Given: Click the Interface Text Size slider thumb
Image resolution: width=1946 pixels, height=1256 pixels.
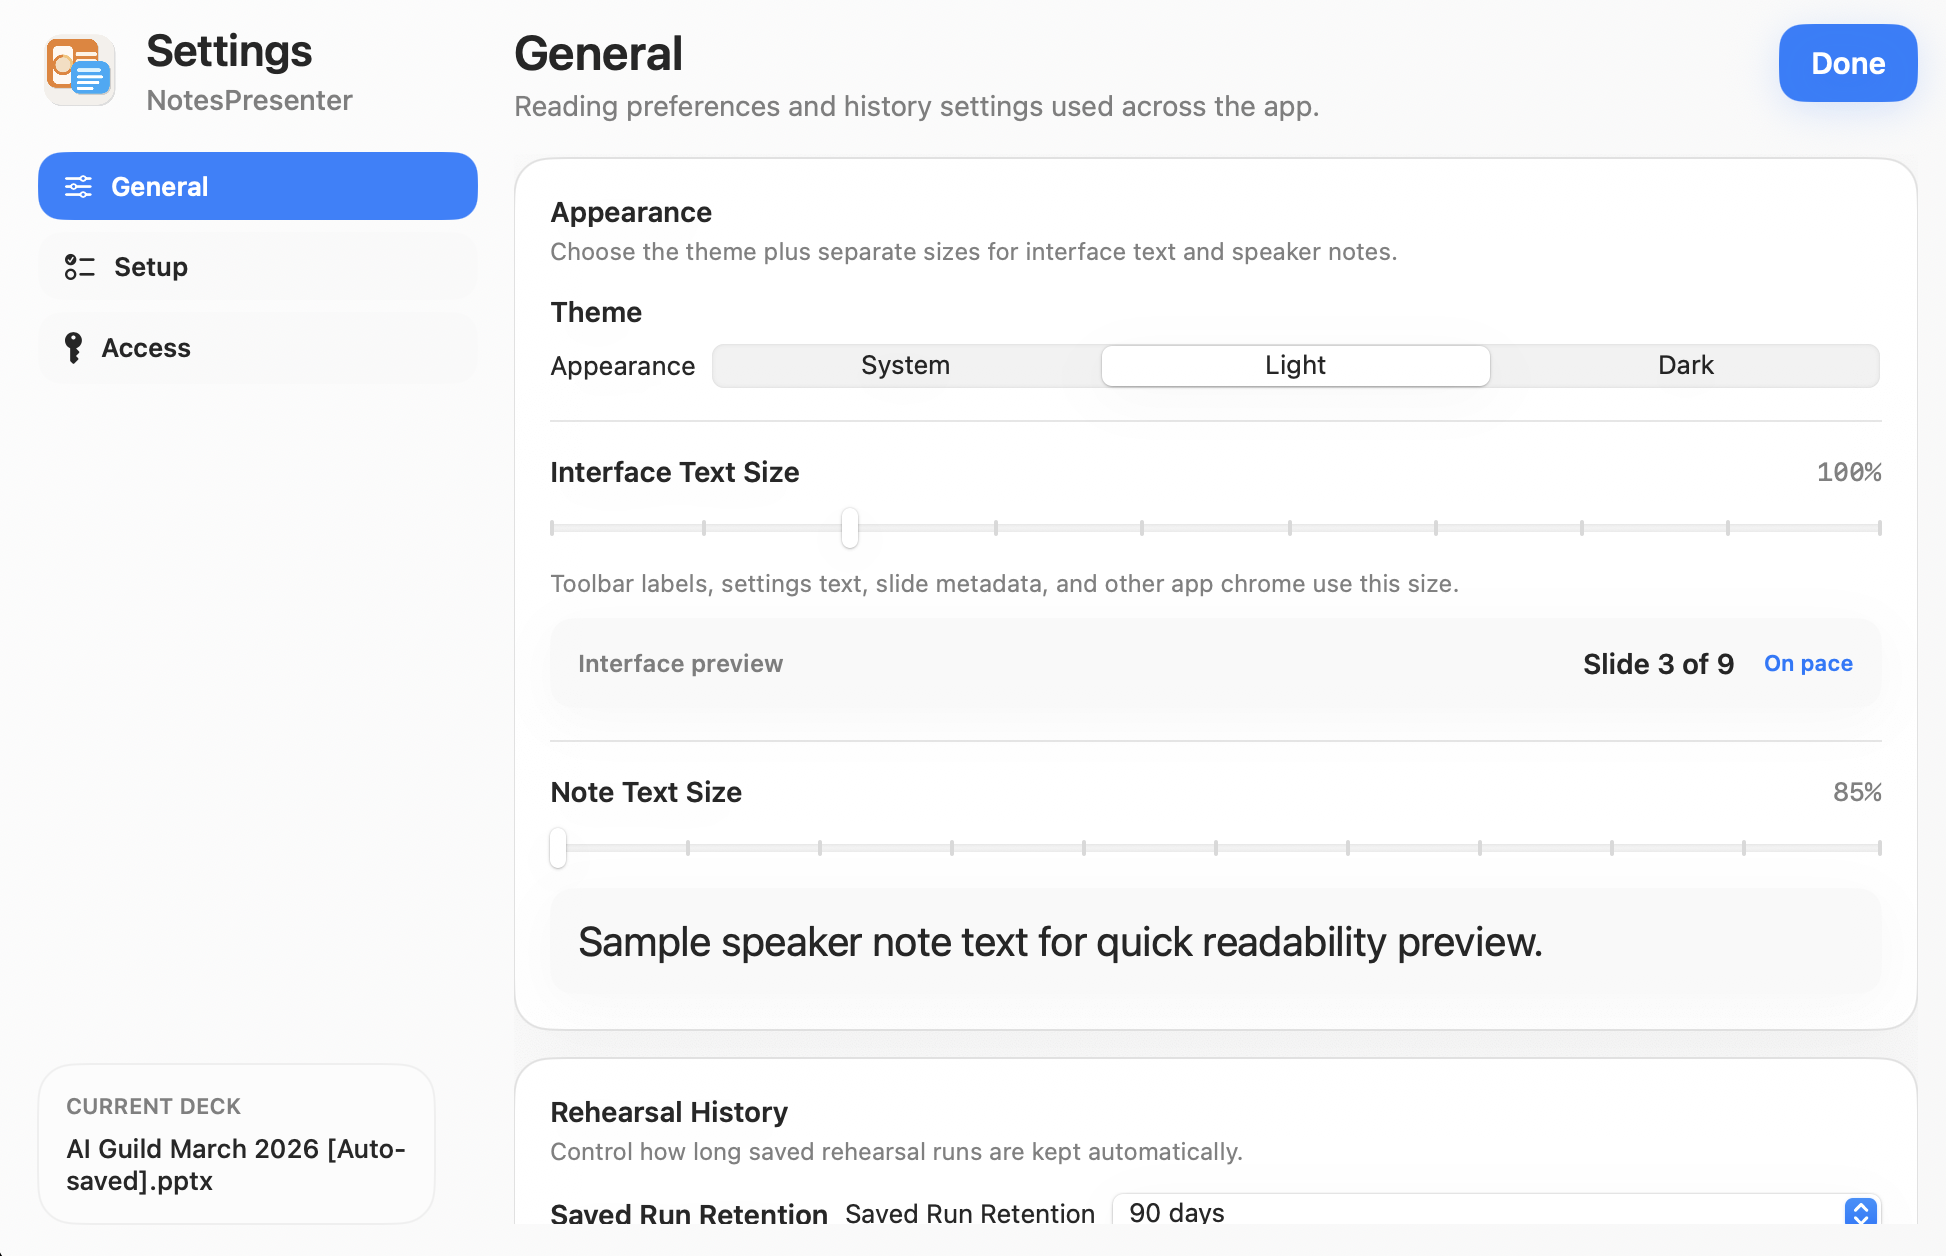Looking at the screenshot, I should point(850,528).
